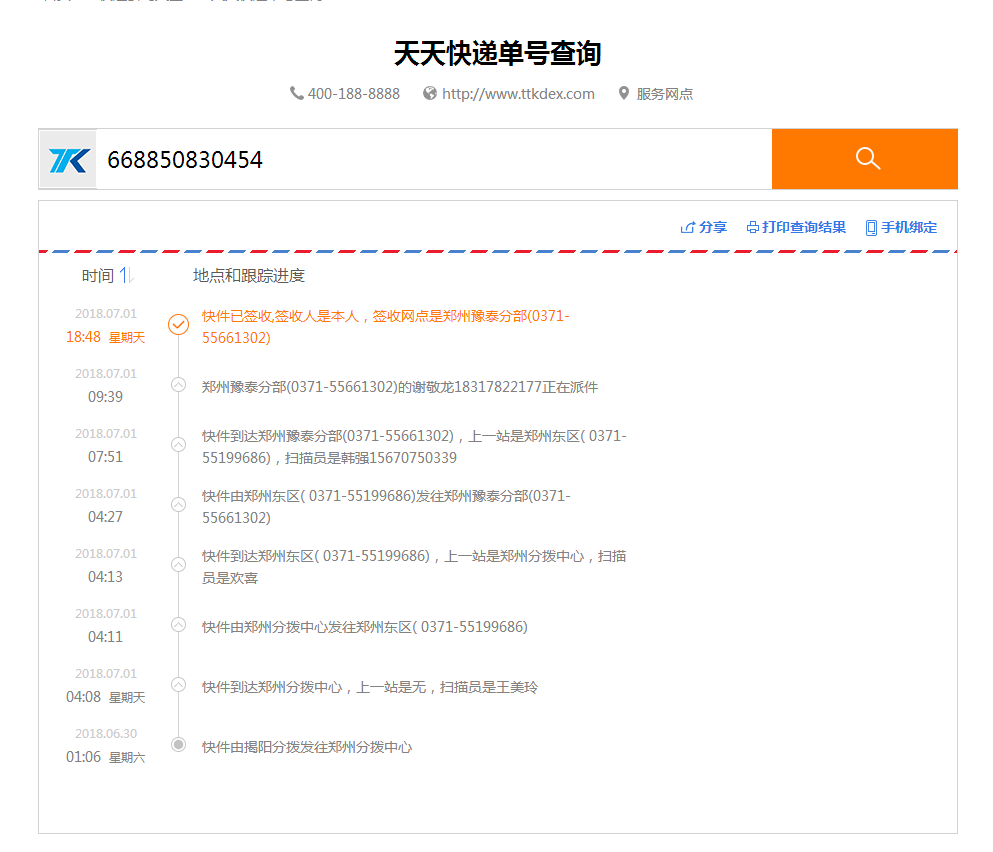The height and width of the screenshot is (852, 993).
Task: Click the orange 快件已签收 status text
Action: [x=386, y=327]
